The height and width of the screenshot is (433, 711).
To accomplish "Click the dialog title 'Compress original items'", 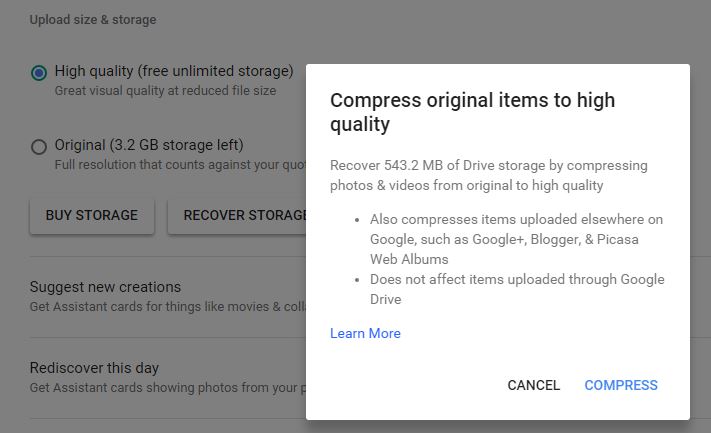I will click(472, 112).
